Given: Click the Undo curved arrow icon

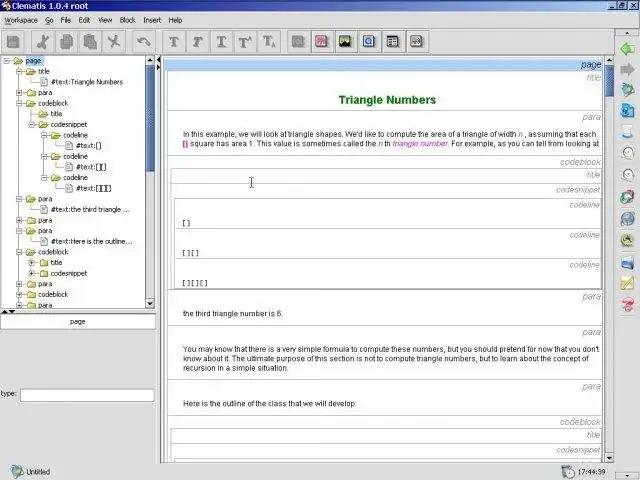Looking at the screenshot, I should 144,42.
